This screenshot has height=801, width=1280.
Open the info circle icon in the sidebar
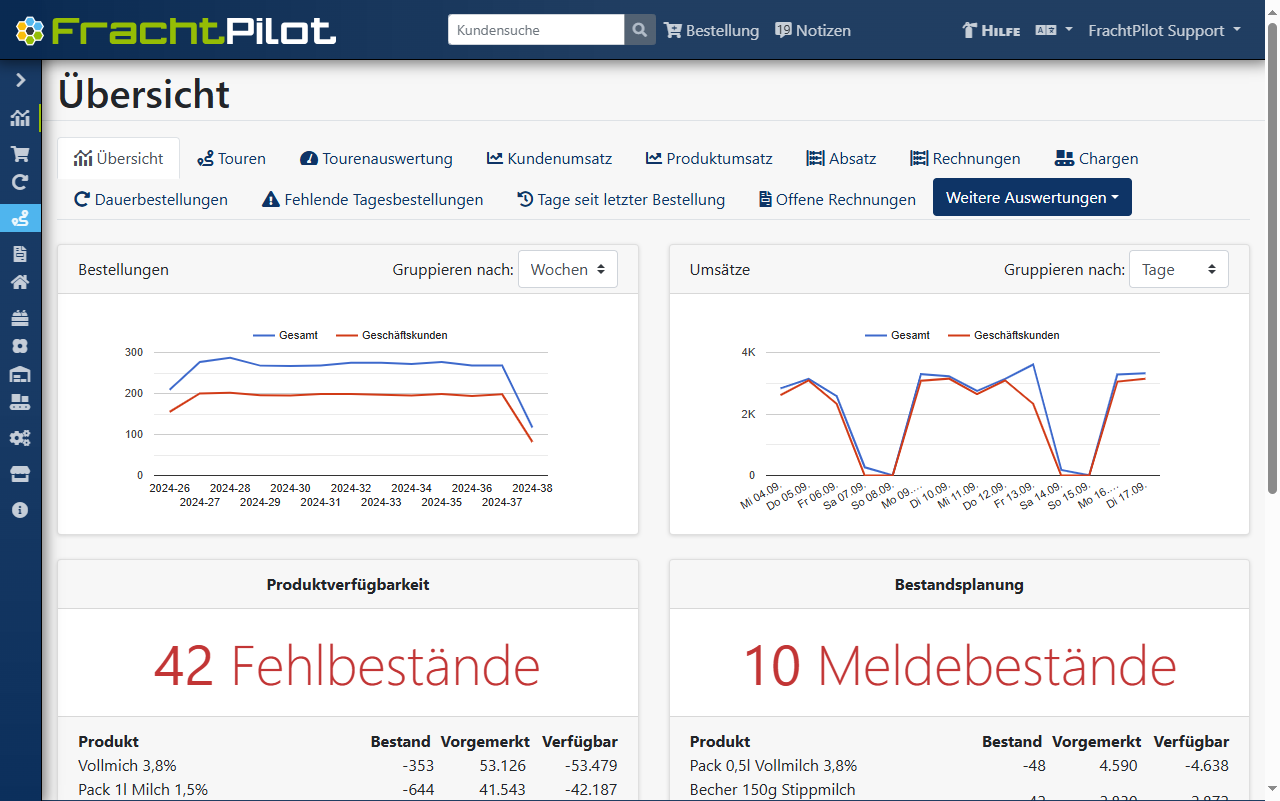(20, 510)
